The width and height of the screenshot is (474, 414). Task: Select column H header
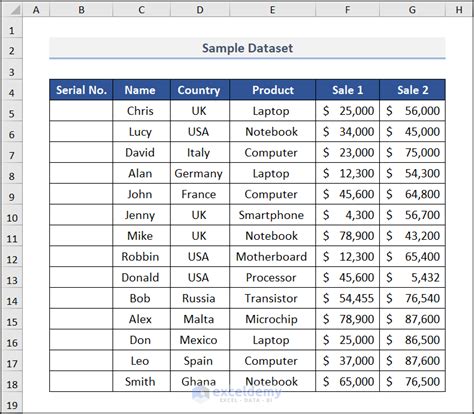pos(459,10)
